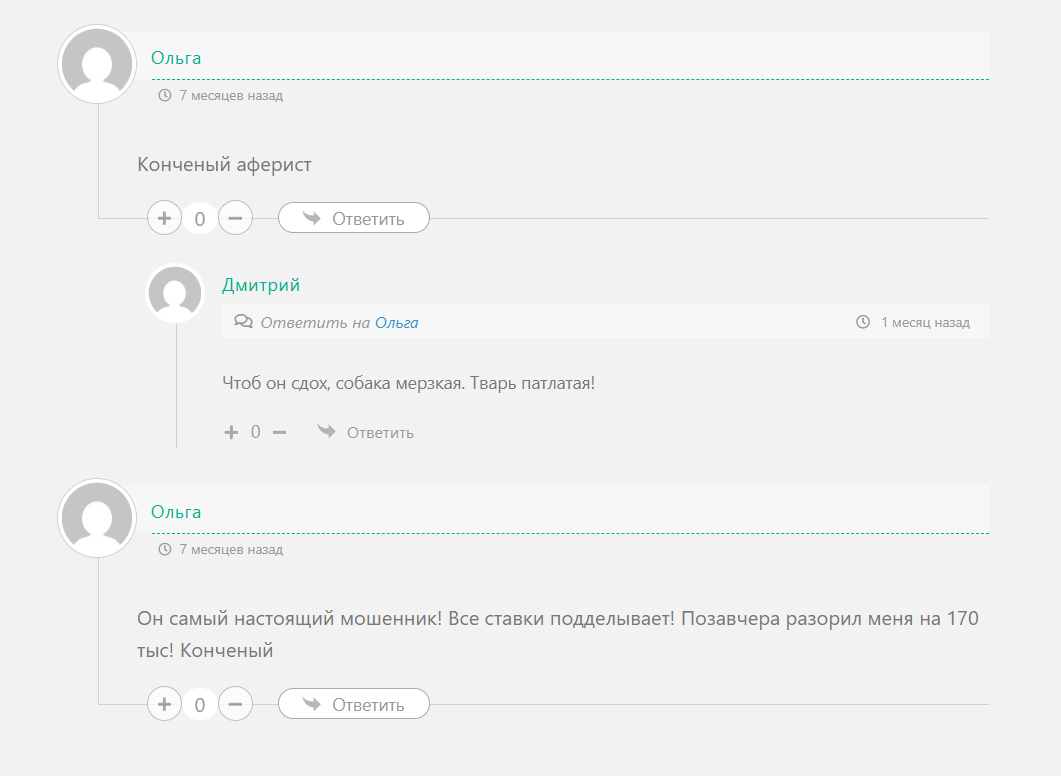Click avatar of Ольга's "Кончeный аферист" comment
Image resolution: width=1061 pixels, height=776 pixels.
(97, 65)
